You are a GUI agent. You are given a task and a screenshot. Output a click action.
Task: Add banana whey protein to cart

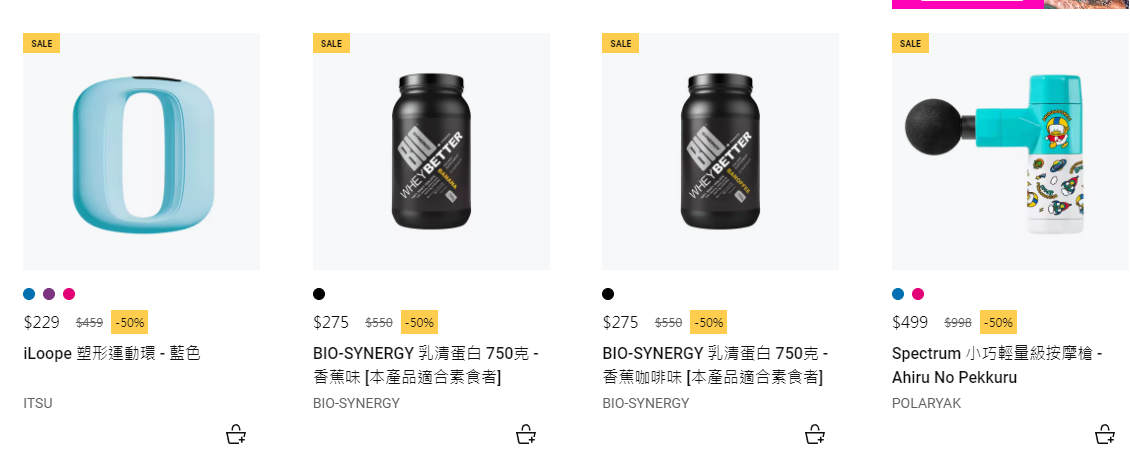[x=526, y=434]
